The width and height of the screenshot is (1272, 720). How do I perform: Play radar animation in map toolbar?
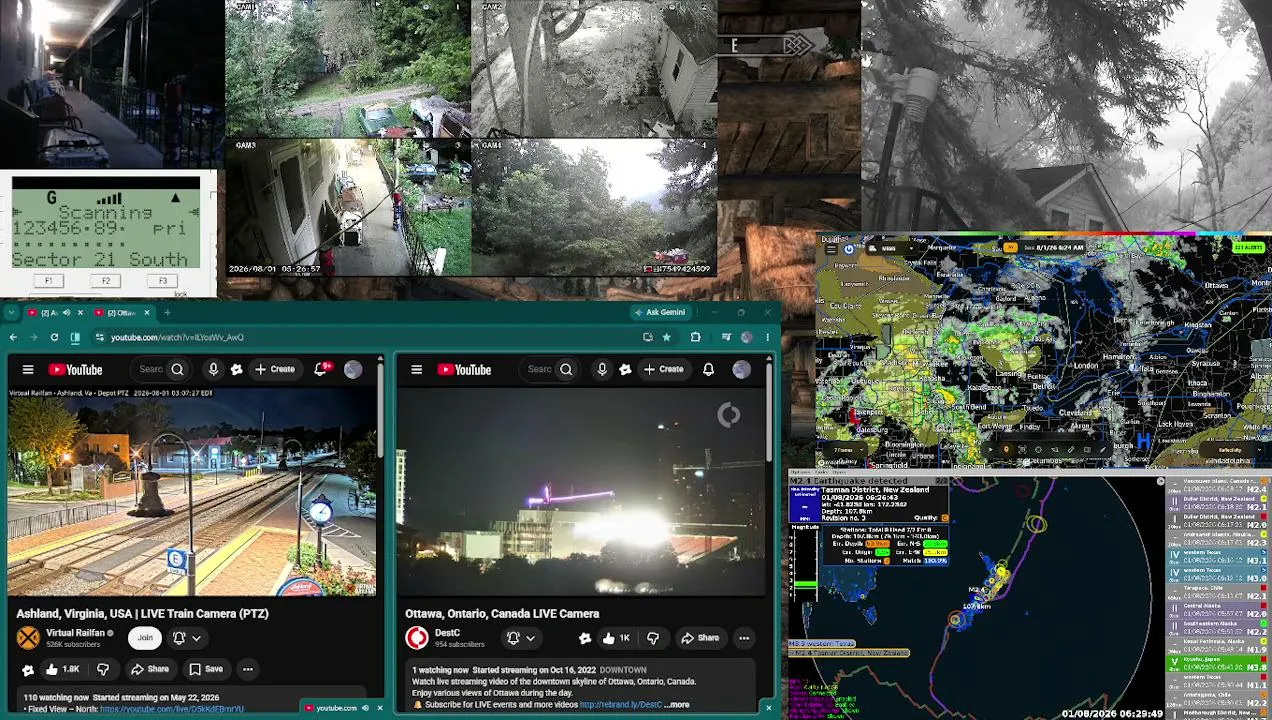(990, 449)
